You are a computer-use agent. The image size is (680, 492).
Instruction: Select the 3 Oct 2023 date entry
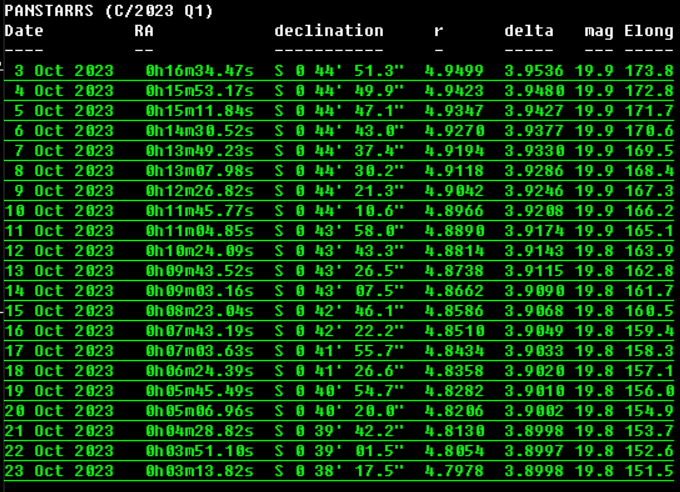(64, 71)
